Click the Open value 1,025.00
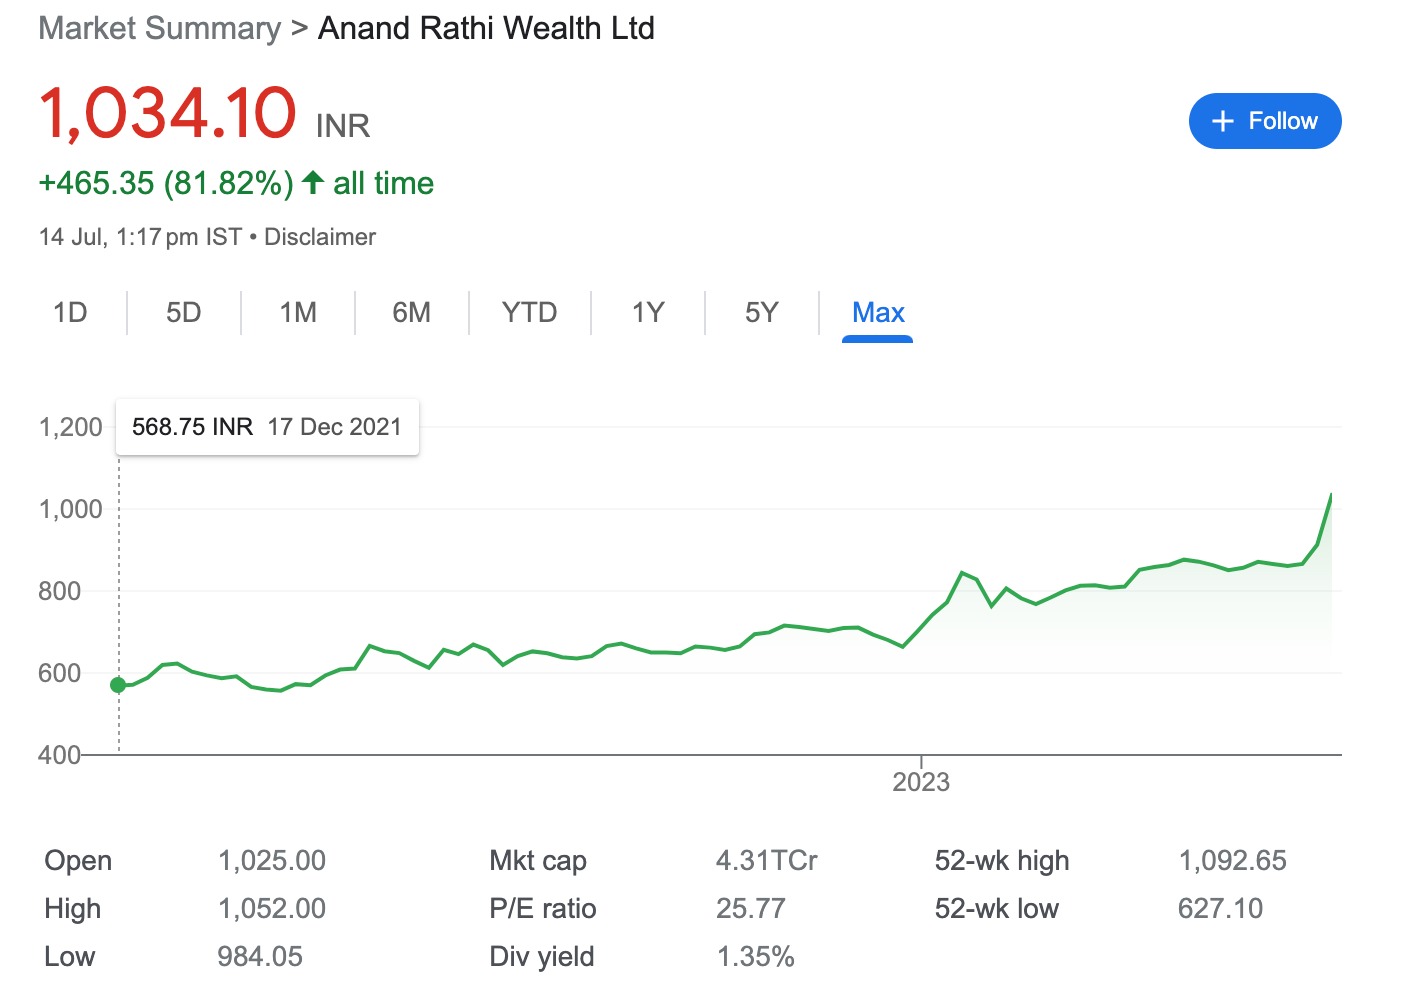The image size is (1406, 1004). [x=272, y=861]
